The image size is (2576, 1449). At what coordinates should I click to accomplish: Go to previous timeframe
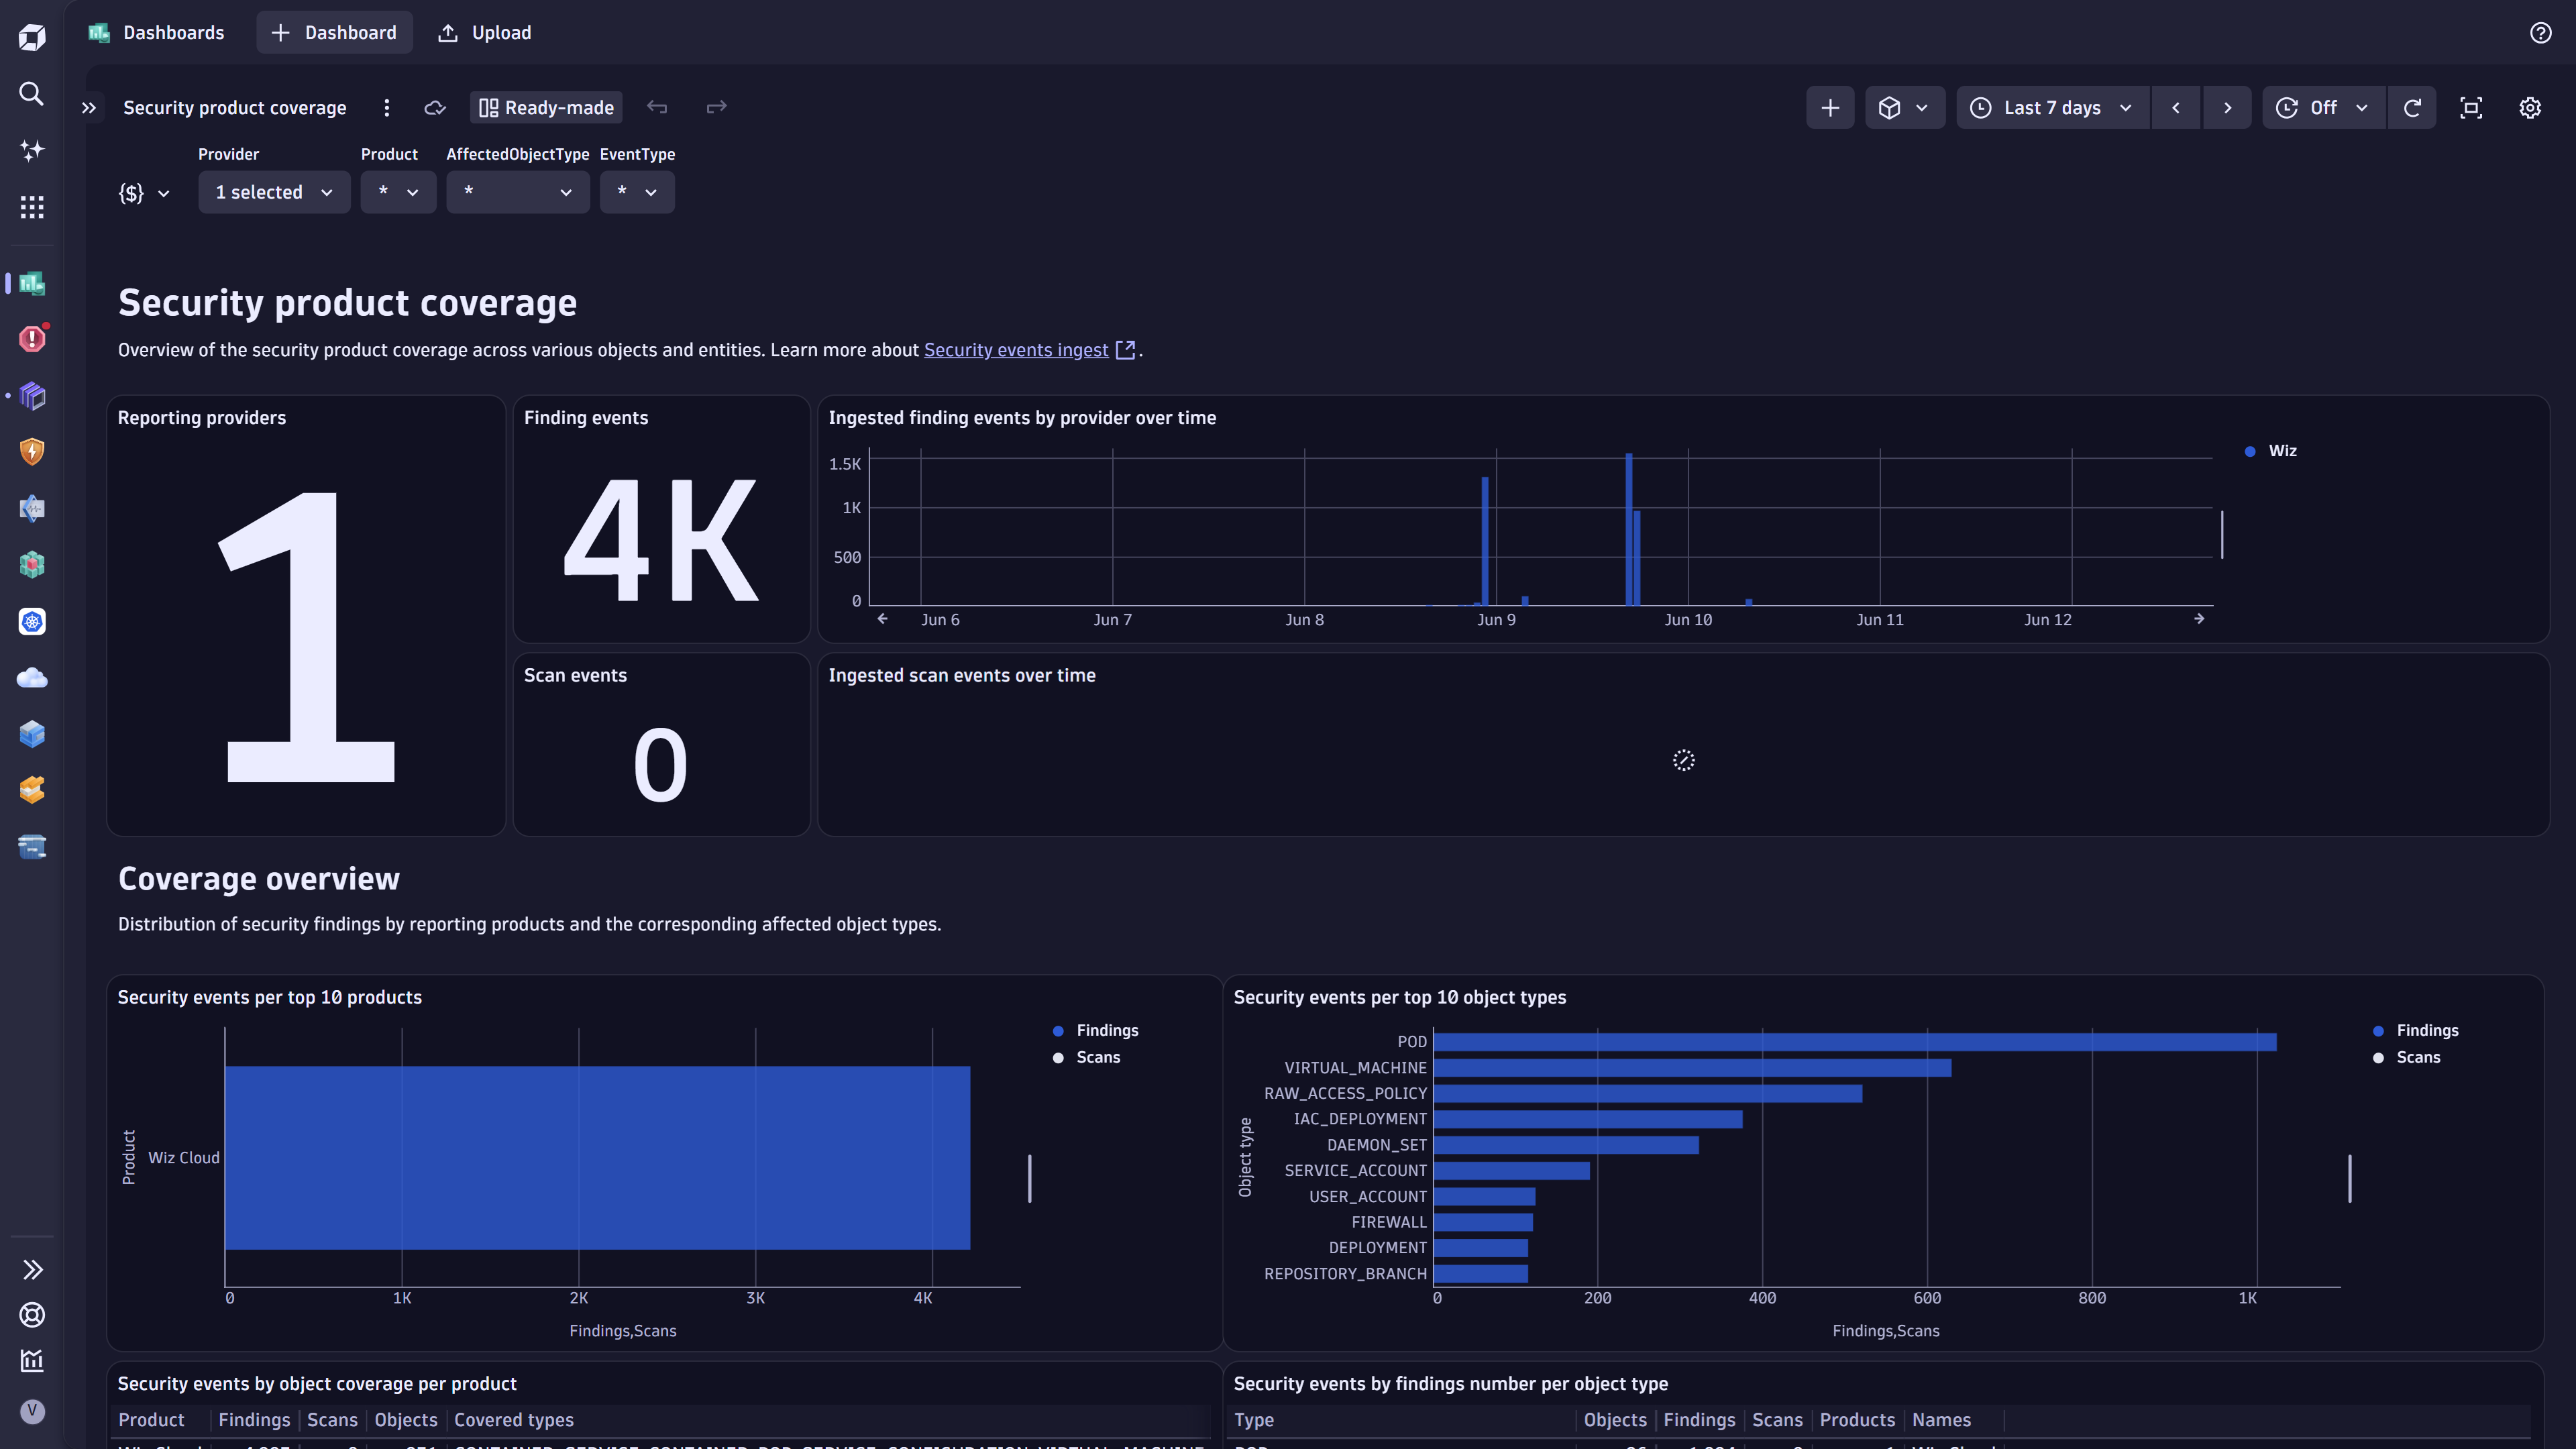(x=2176, y=108)
